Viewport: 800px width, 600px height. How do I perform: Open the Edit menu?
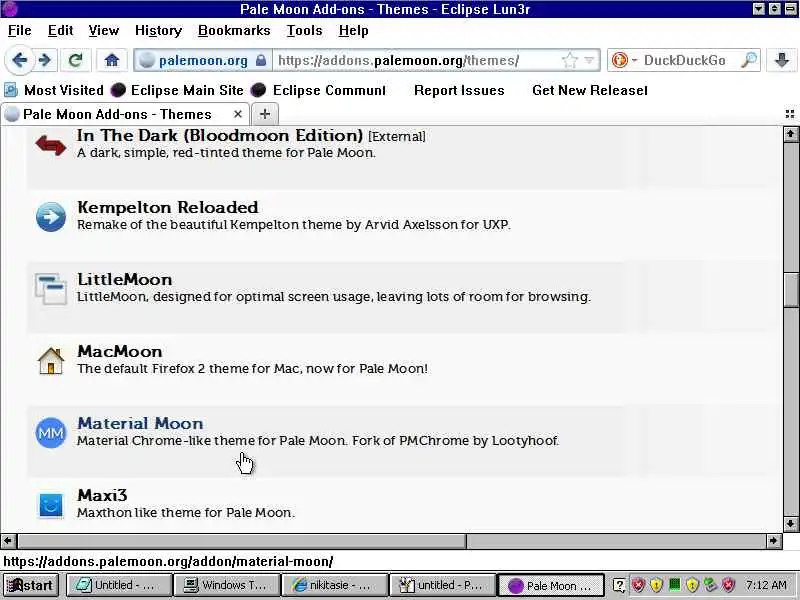point(60,31)
